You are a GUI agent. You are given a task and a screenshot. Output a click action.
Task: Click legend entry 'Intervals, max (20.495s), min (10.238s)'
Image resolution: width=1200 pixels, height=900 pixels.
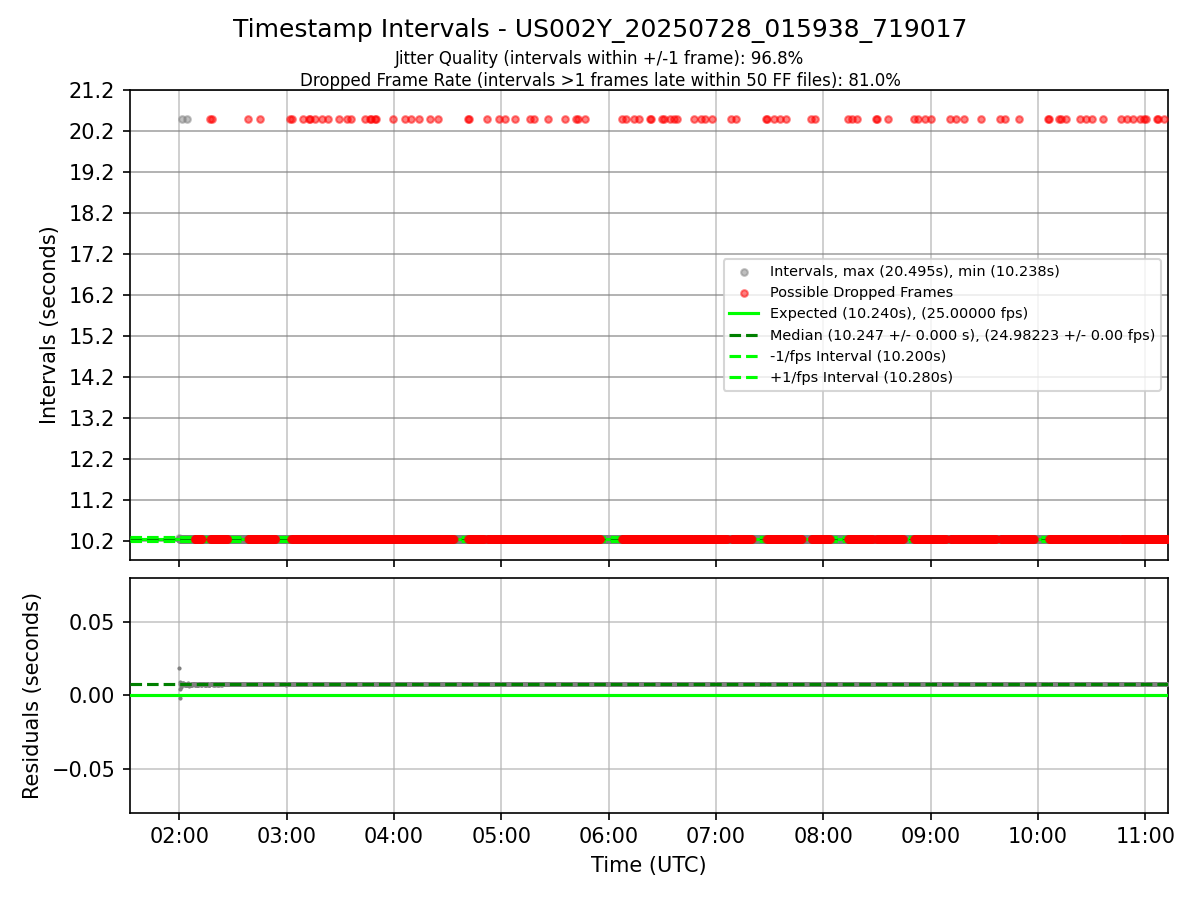click(x=914, y=271)
